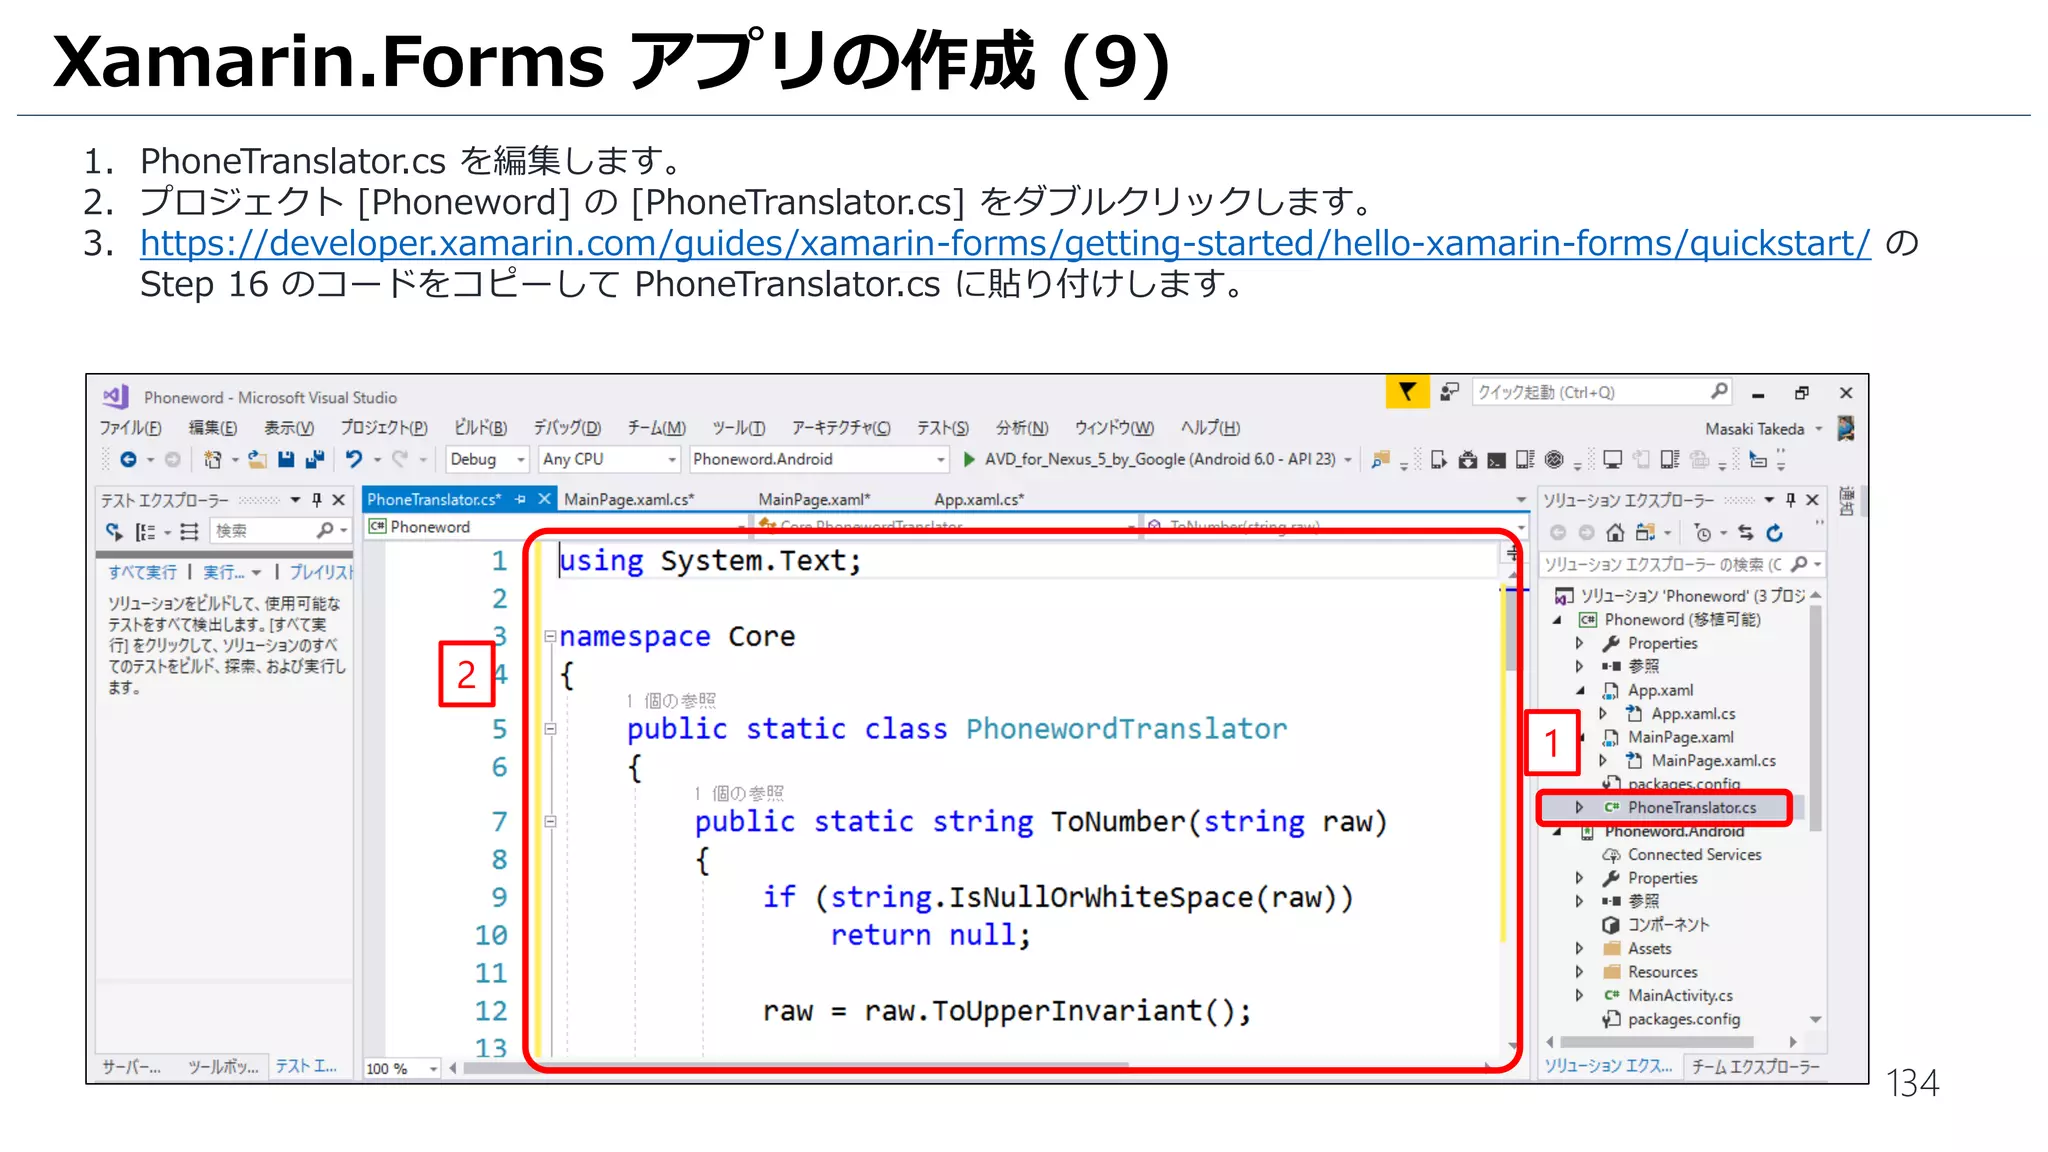This screenshot has height=1152, width=2048.
Task: Click Run Failed Tests icon in Test Explorer
Action: (114, 531)
